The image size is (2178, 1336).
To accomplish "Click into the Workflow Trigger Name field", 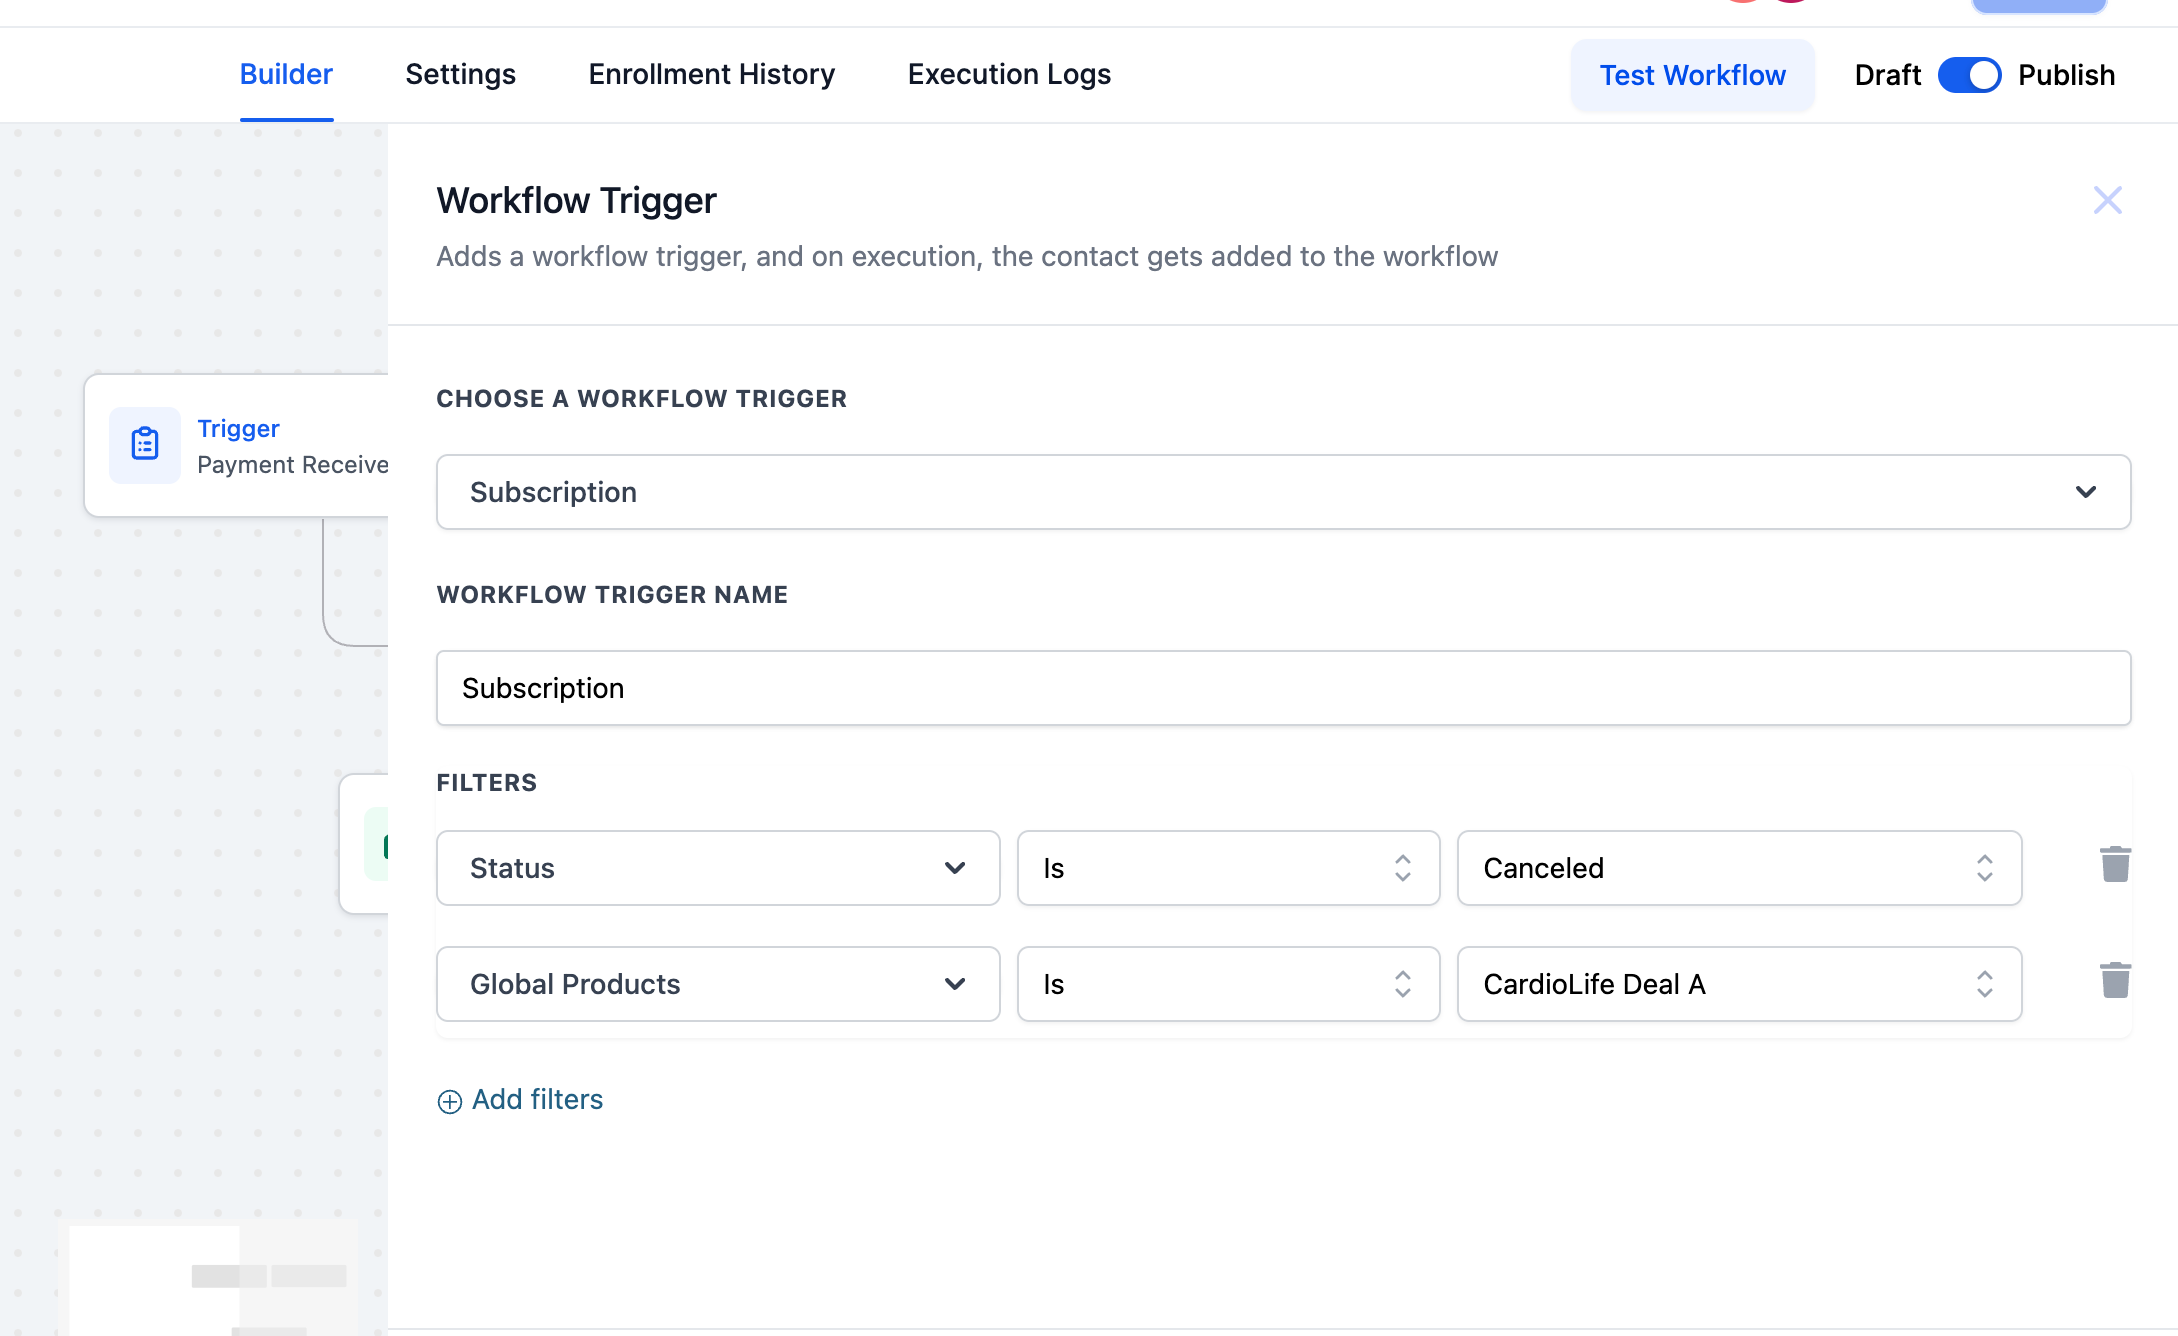I will (x=1283, y=688).
